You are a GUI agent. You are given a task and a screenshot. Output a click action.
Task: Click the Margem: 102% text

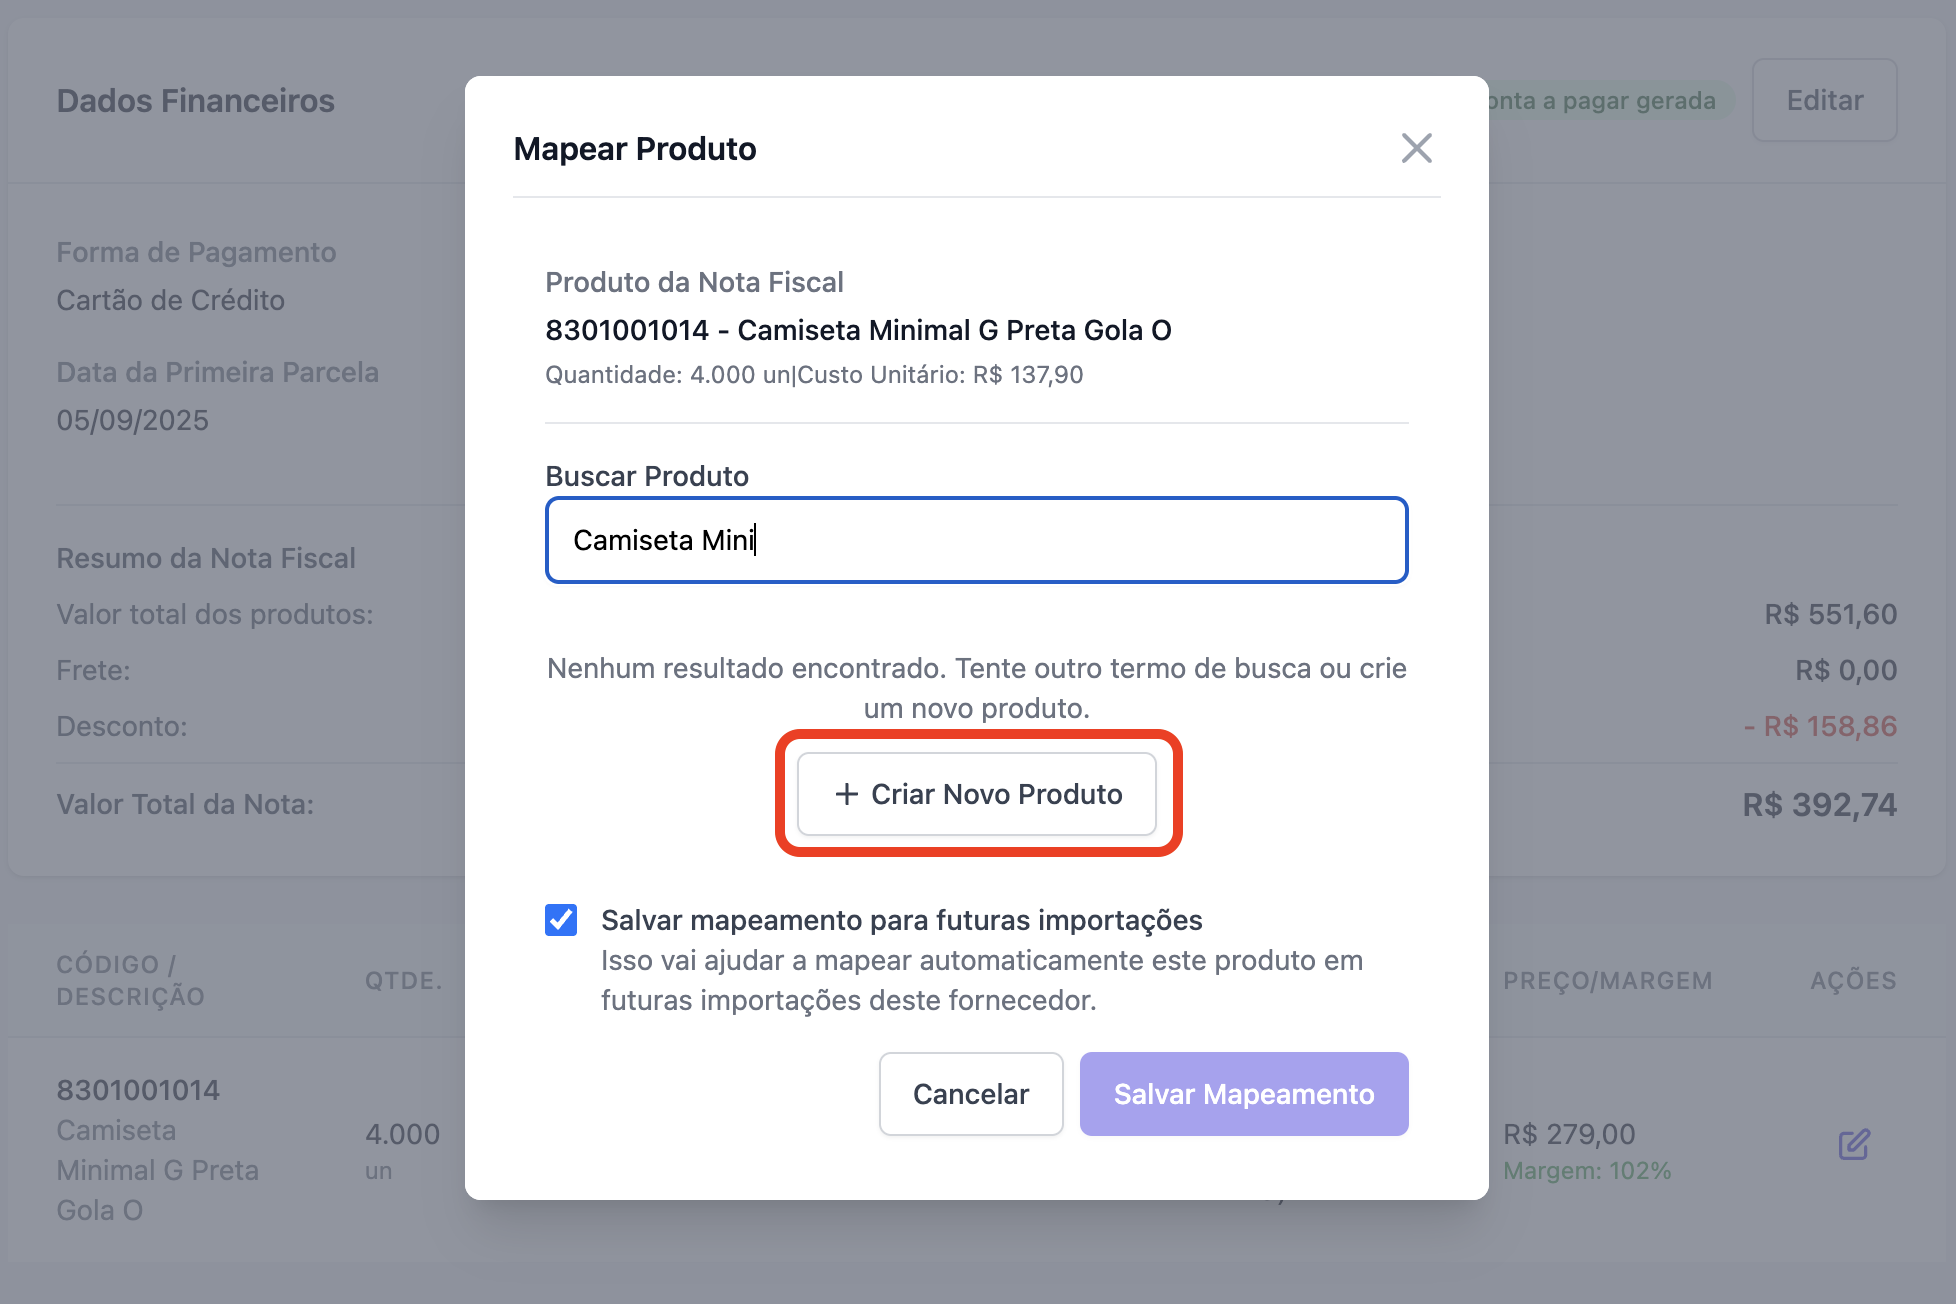1587,1171
